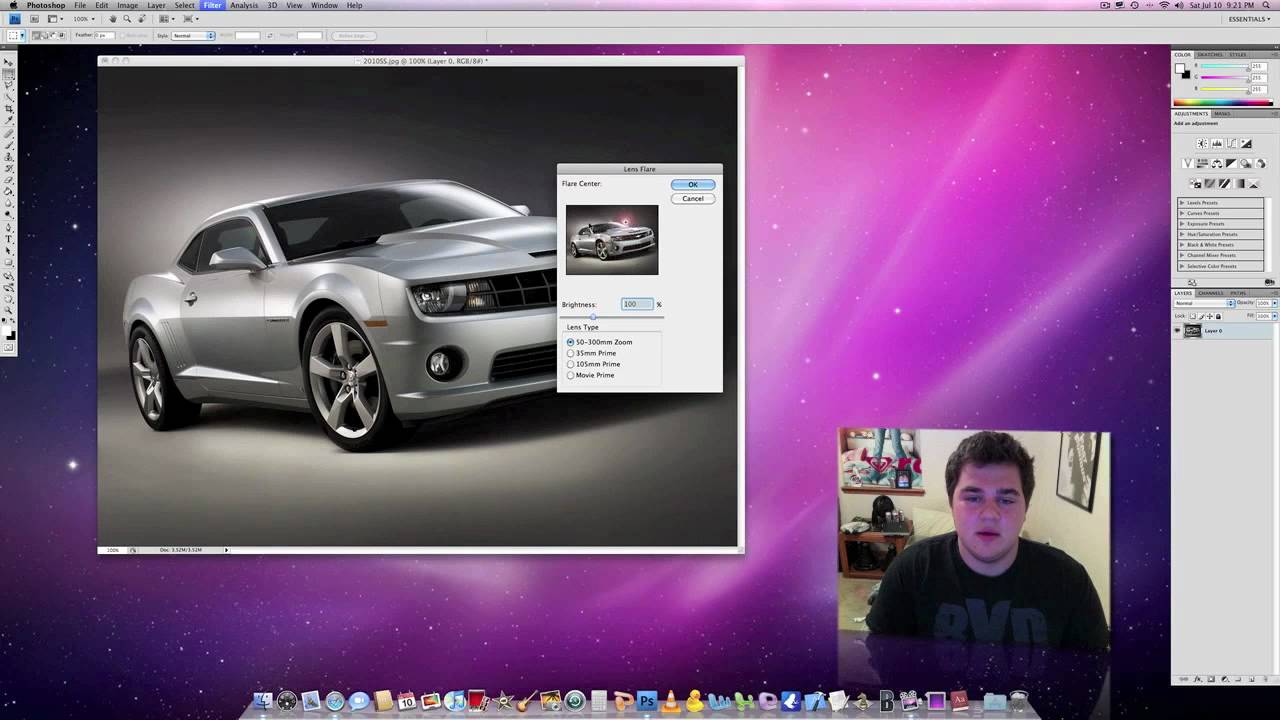Click the foreground color swatch in Color panel
The image size is (1280, 720).
pyautogui.click(x=1180, y=68)
